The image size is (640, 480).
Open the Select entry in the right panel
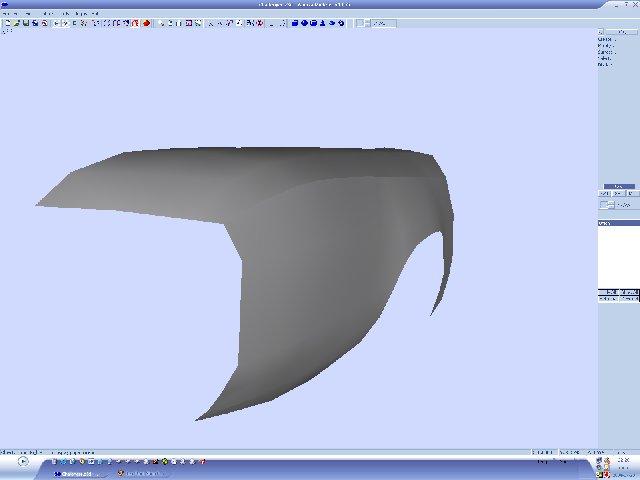(x=605, y=58)
